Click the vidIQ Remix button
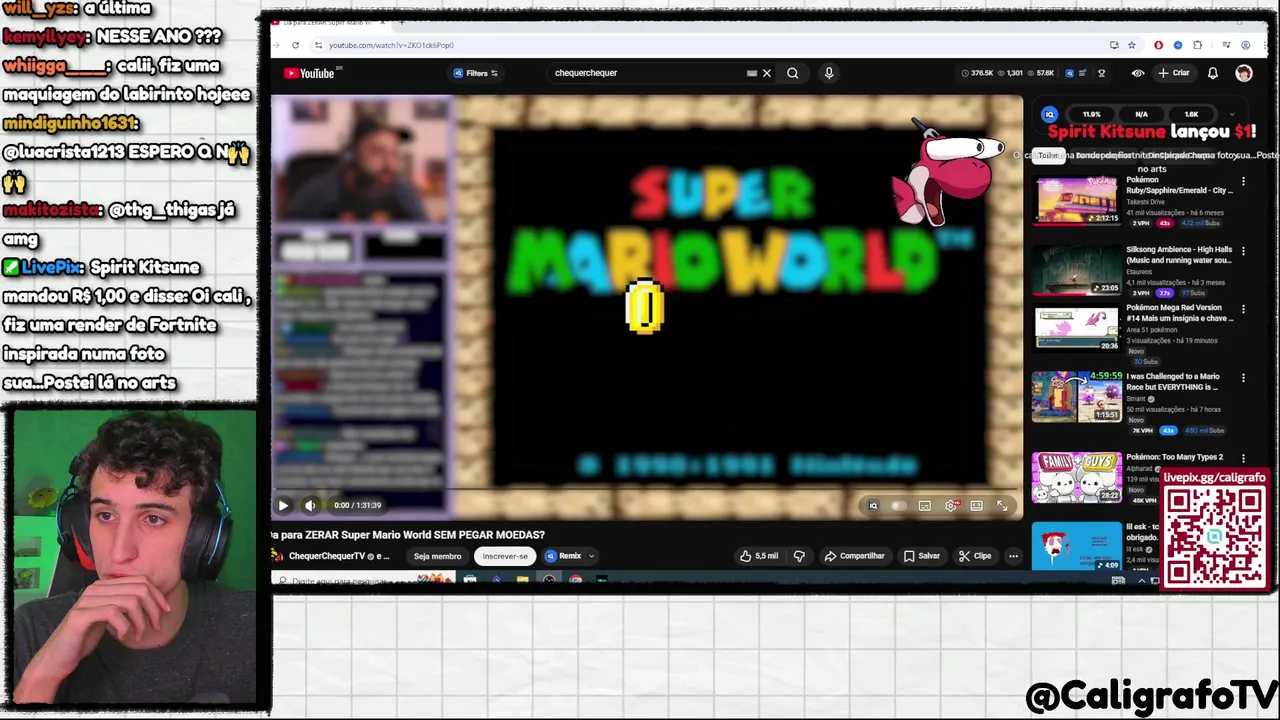Image resolution: width=1280 pixels, height=720 pixels. click(564, 556)
